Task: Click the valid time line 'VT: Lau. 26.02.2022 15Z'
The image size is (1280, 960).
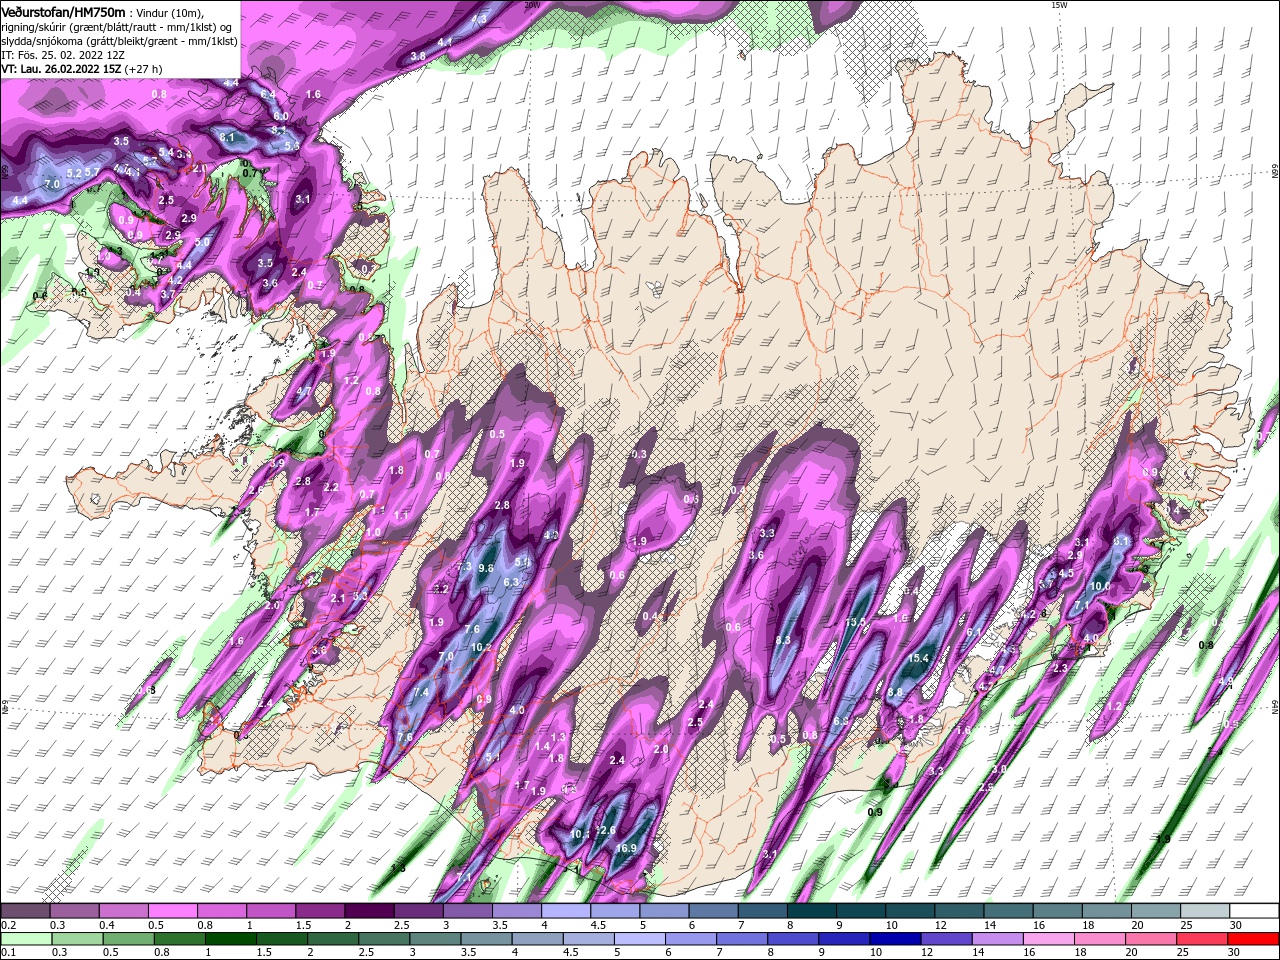Action: (60, 69)
